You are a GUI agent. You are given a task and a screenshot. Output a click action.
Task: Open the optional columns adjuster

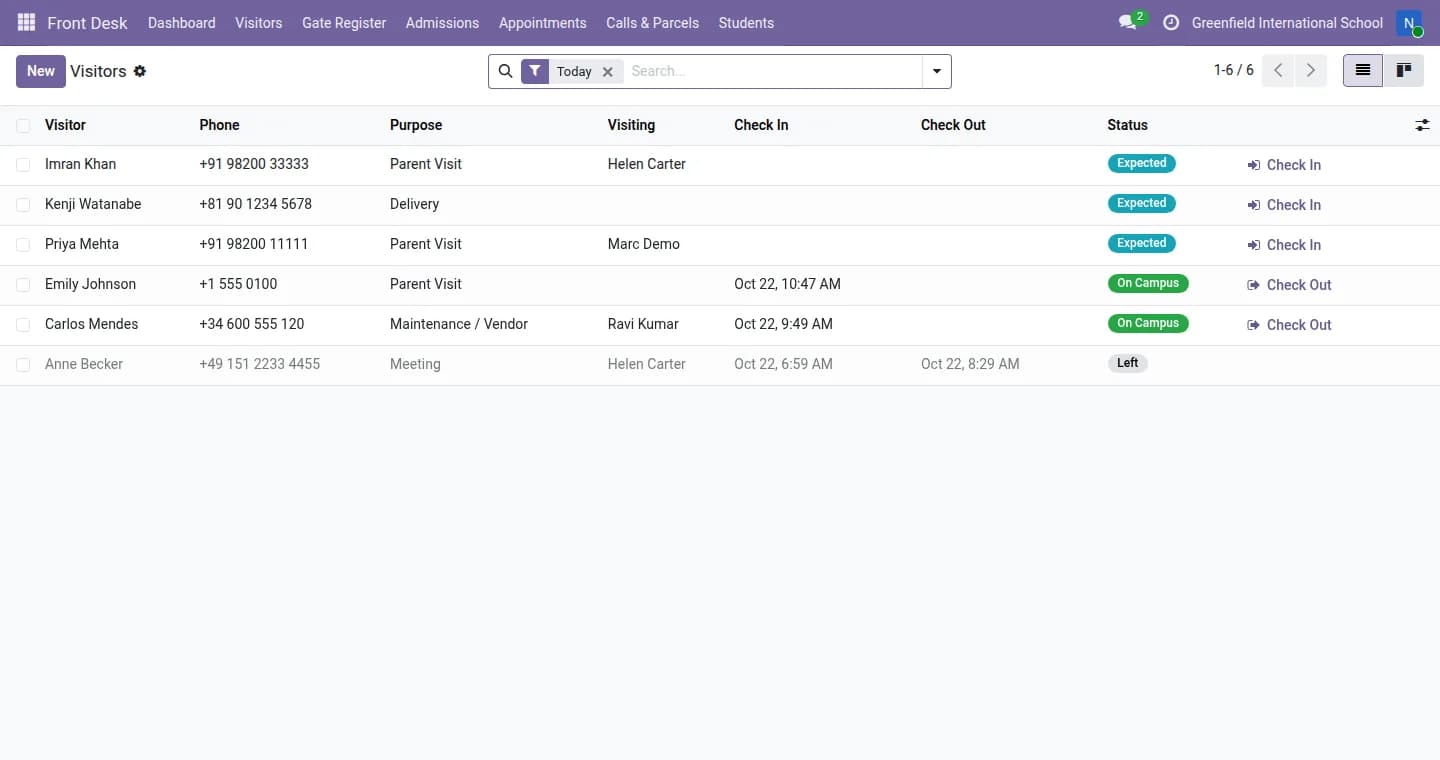1422,125
